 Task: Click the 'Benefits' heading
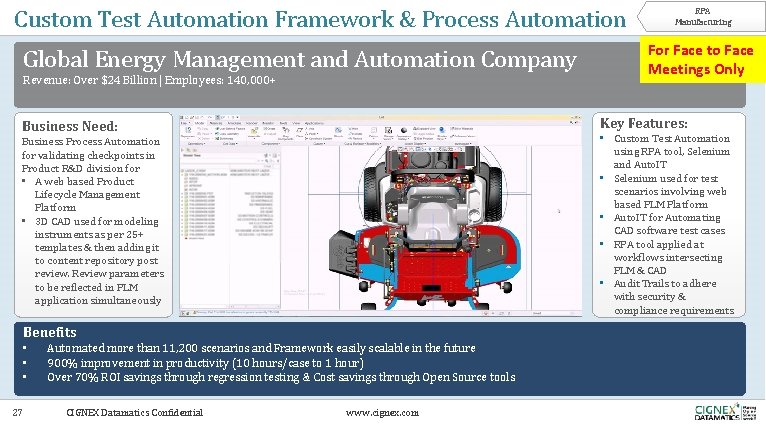(x=50, y=332)
